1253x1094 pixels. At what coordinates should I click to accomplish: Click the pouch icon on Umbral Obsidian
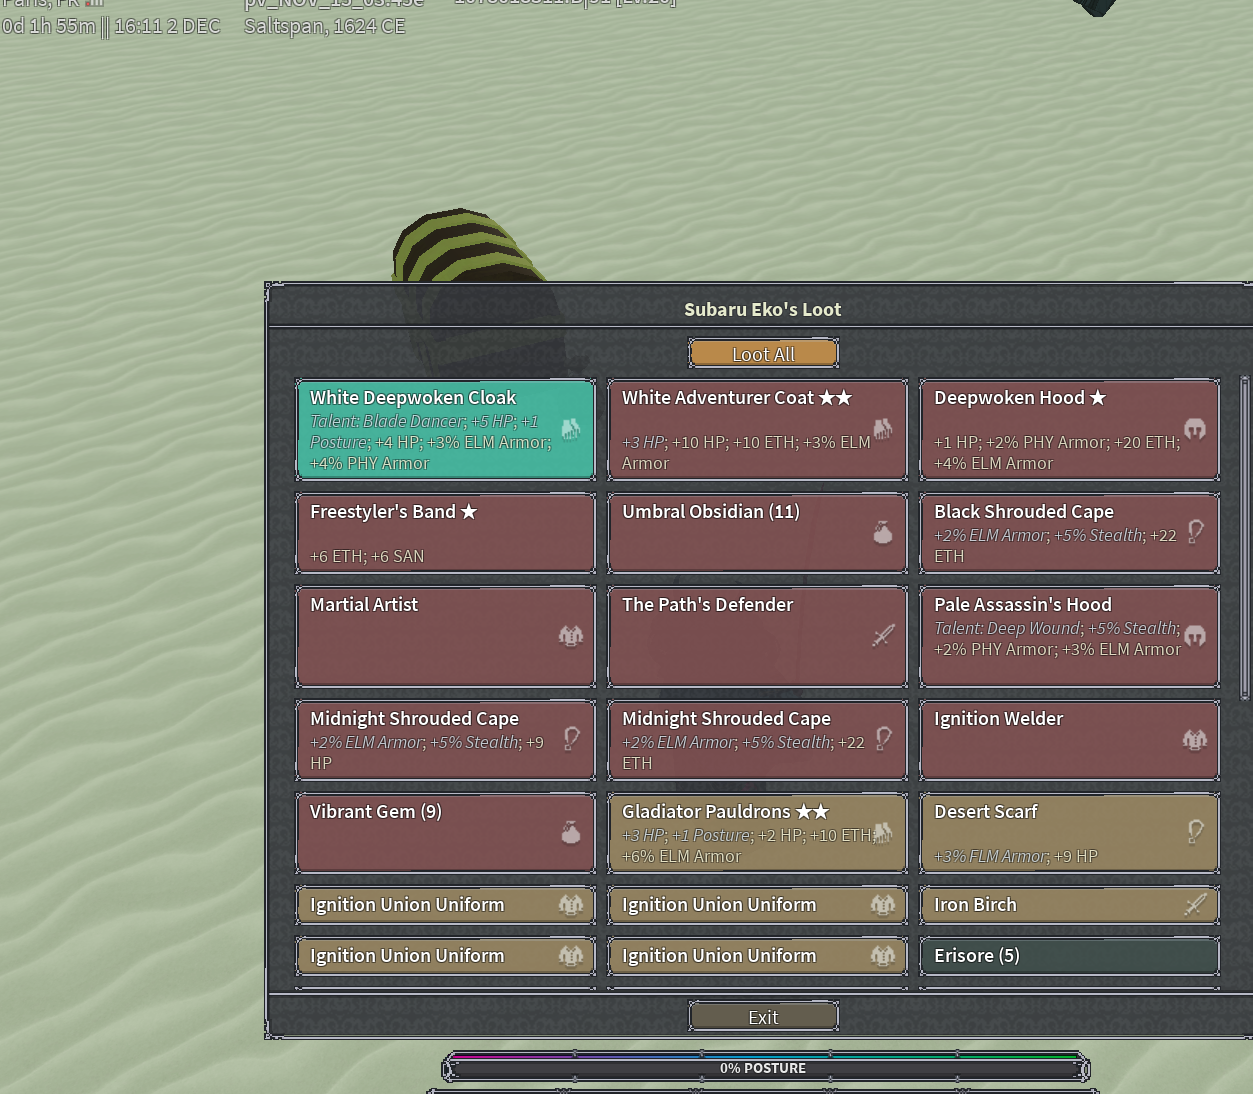882,532
